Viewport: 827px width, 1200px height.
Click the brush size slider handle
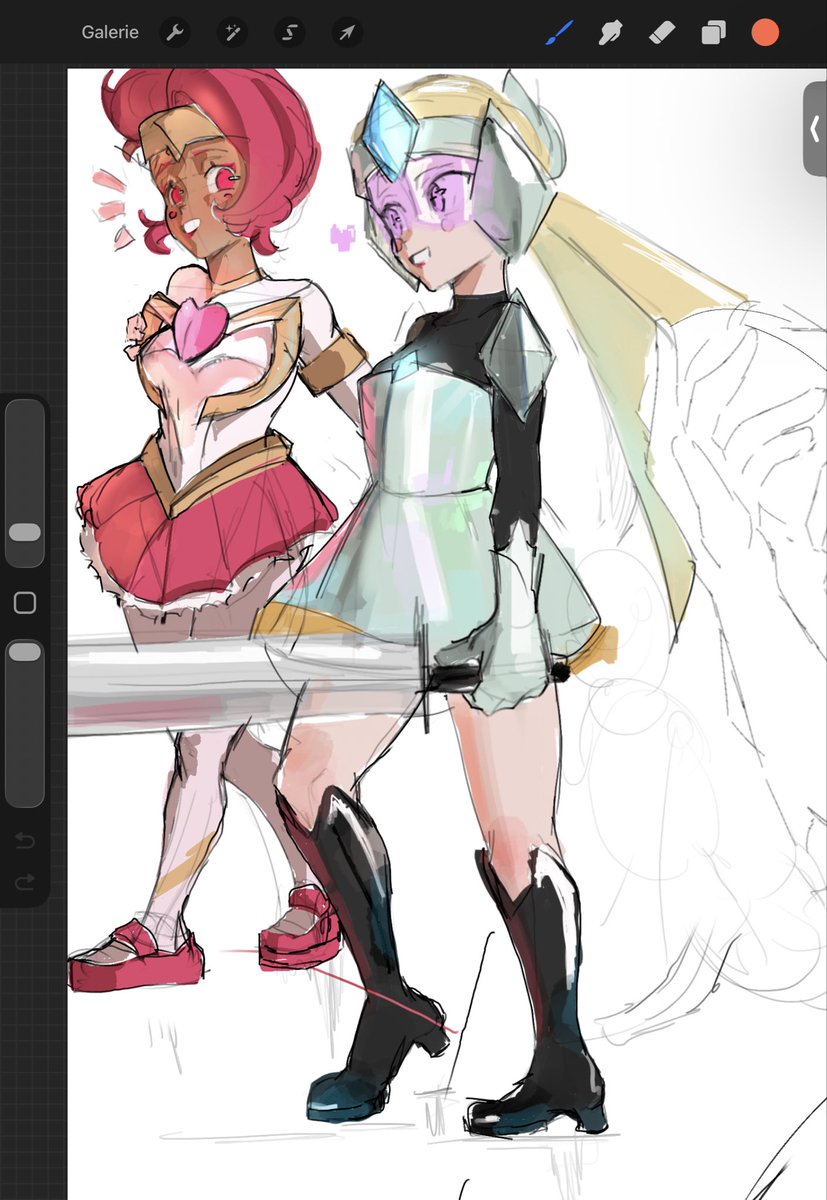coord(25,532)
